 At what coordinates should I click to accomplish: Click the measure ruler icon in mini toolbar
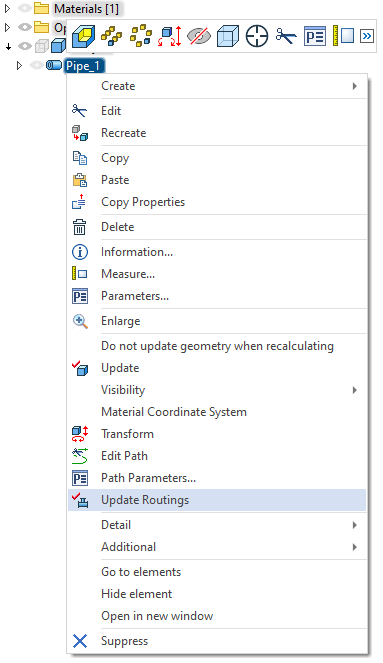[x=343, y=36]
